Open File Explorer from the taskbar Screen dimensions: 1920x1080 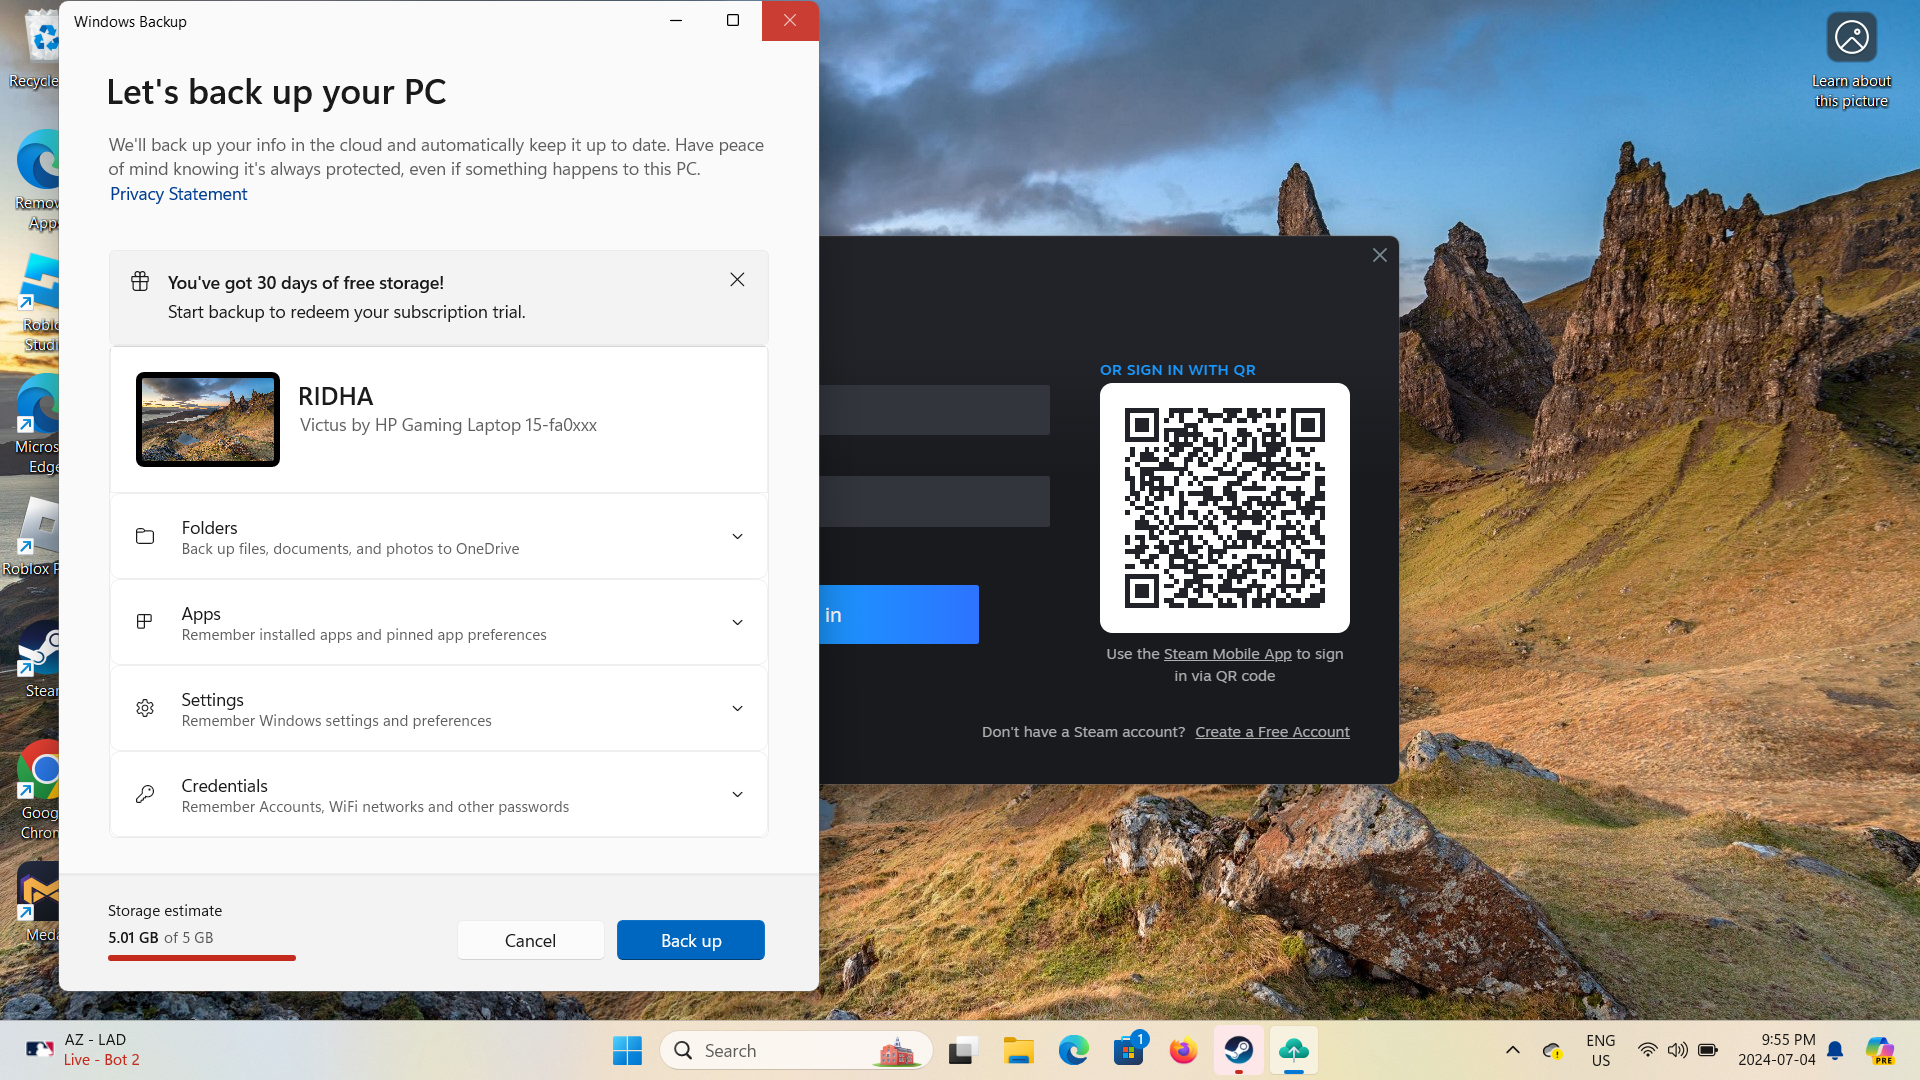tap(1018, 1051)
